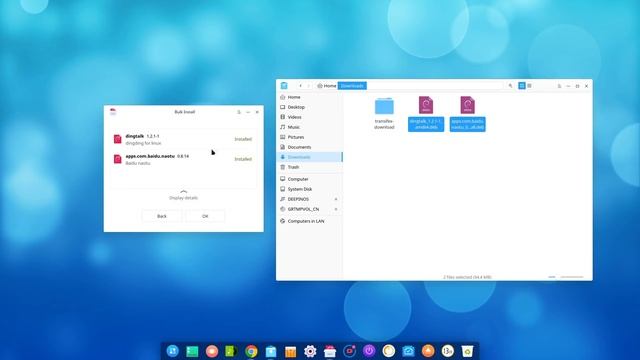Open Home in the file manager sidebar
Screen dimensions: 640x360
(x=309, y=97)
